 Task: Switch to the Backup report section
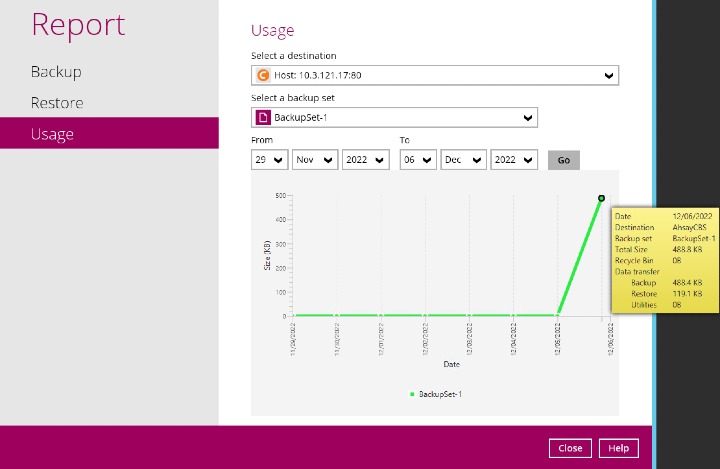[x=56, y=72]
